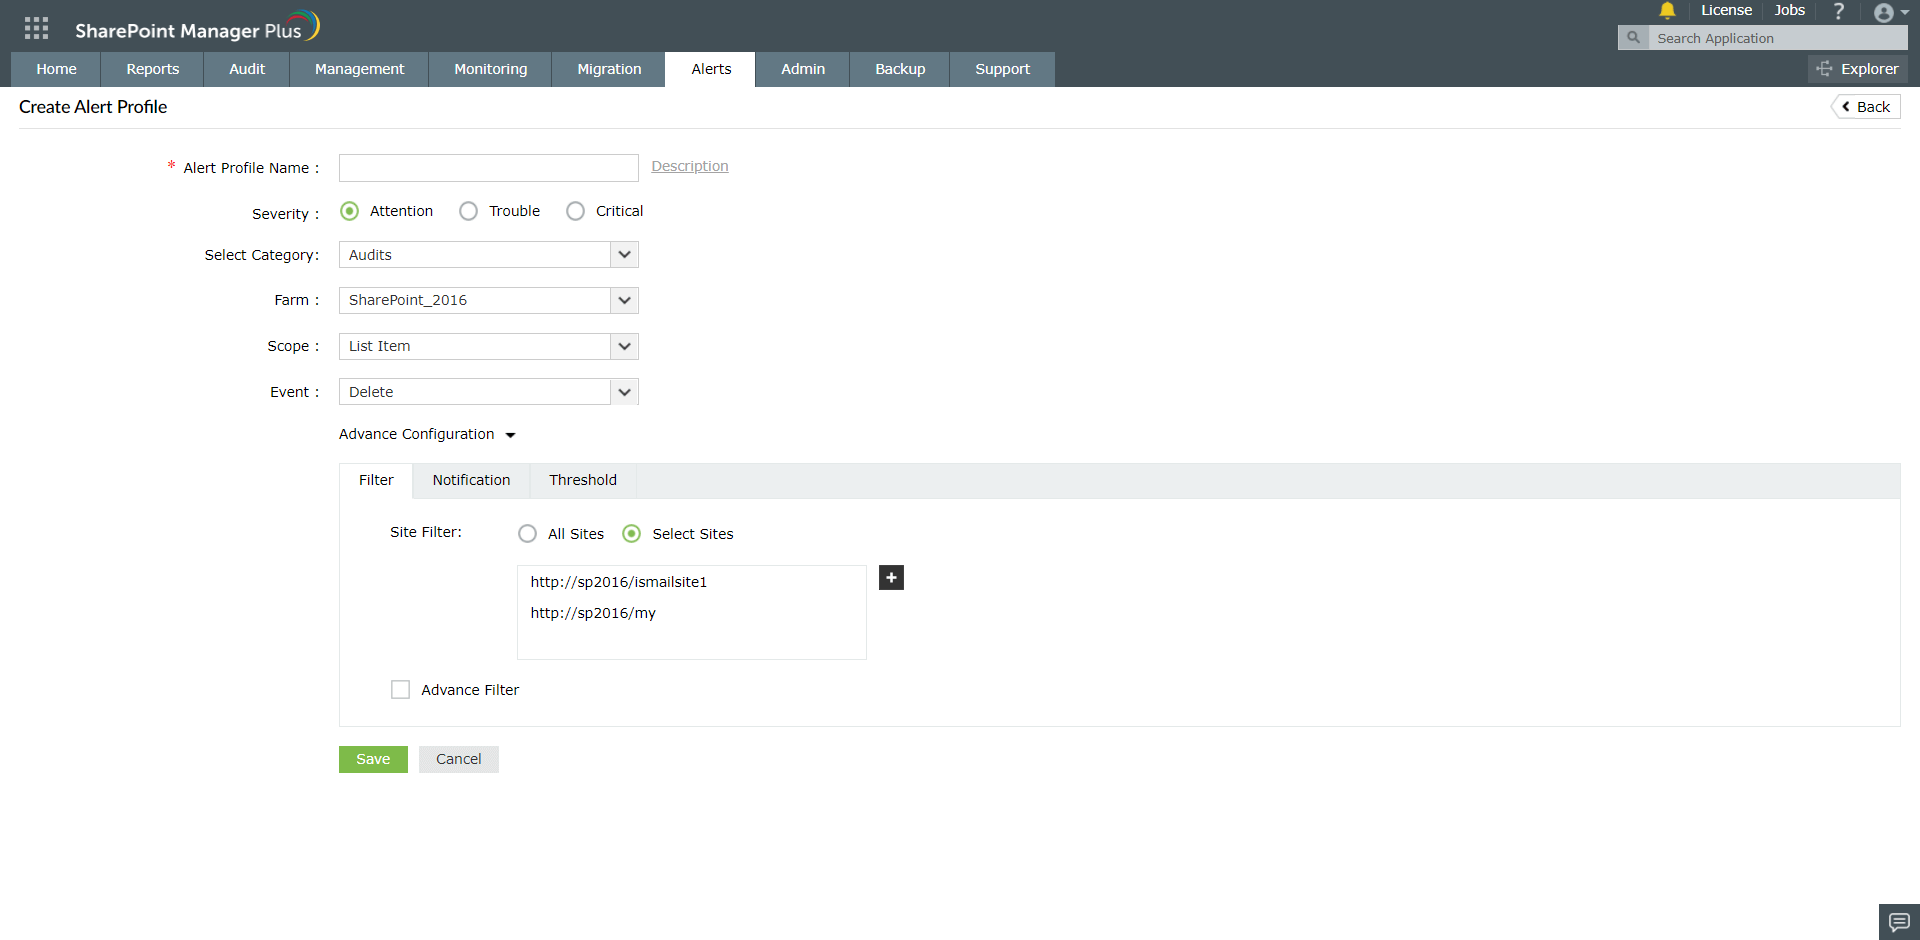
Task: Open the chat feedback icon bottom right
Action: (x=1898, y=921)
